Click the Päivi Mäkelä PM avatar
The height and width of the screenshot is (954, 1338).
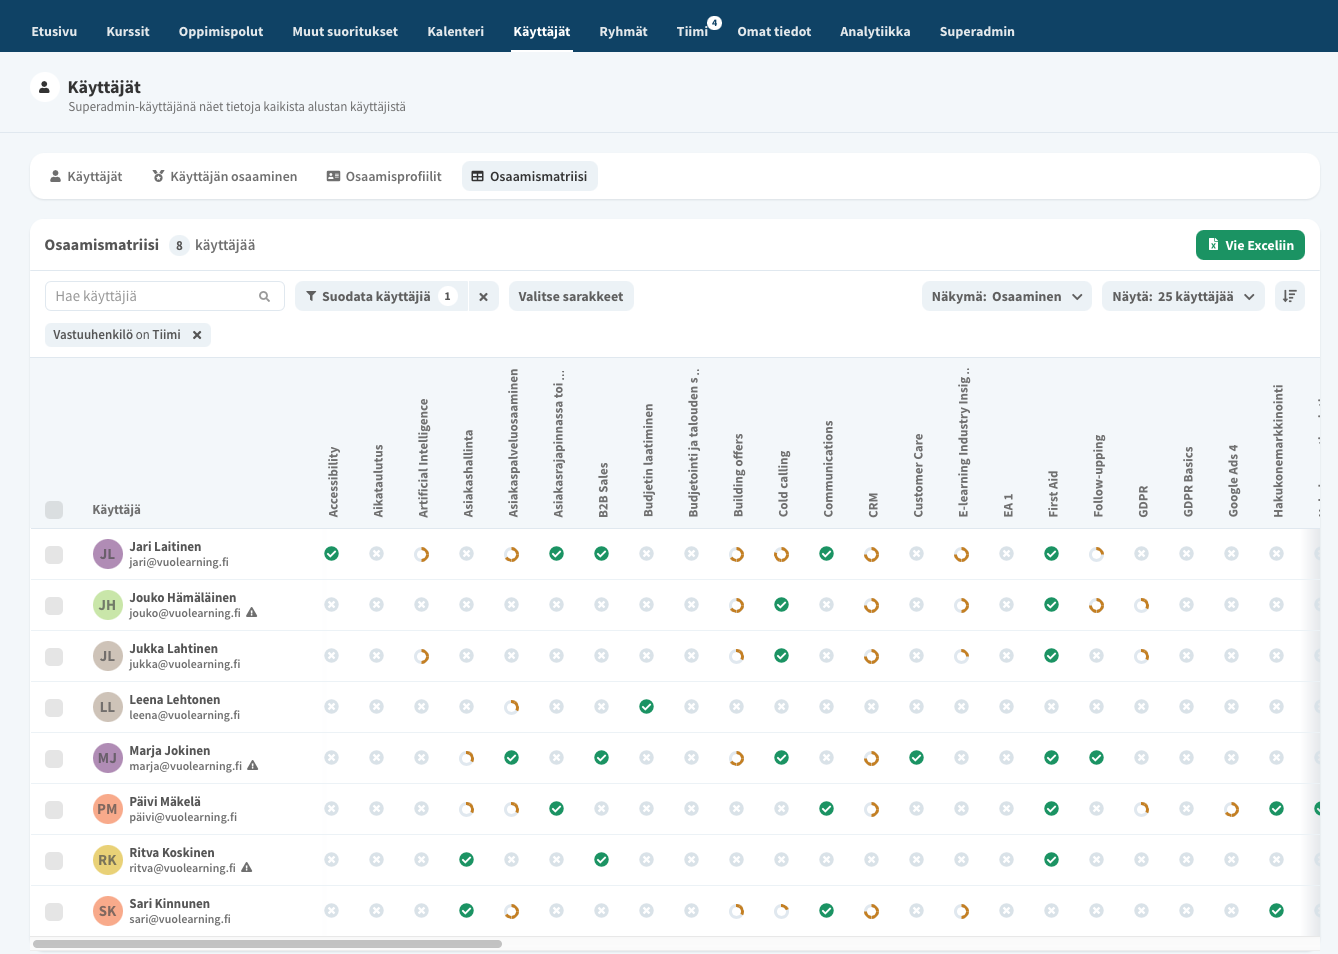coord(107,809)
